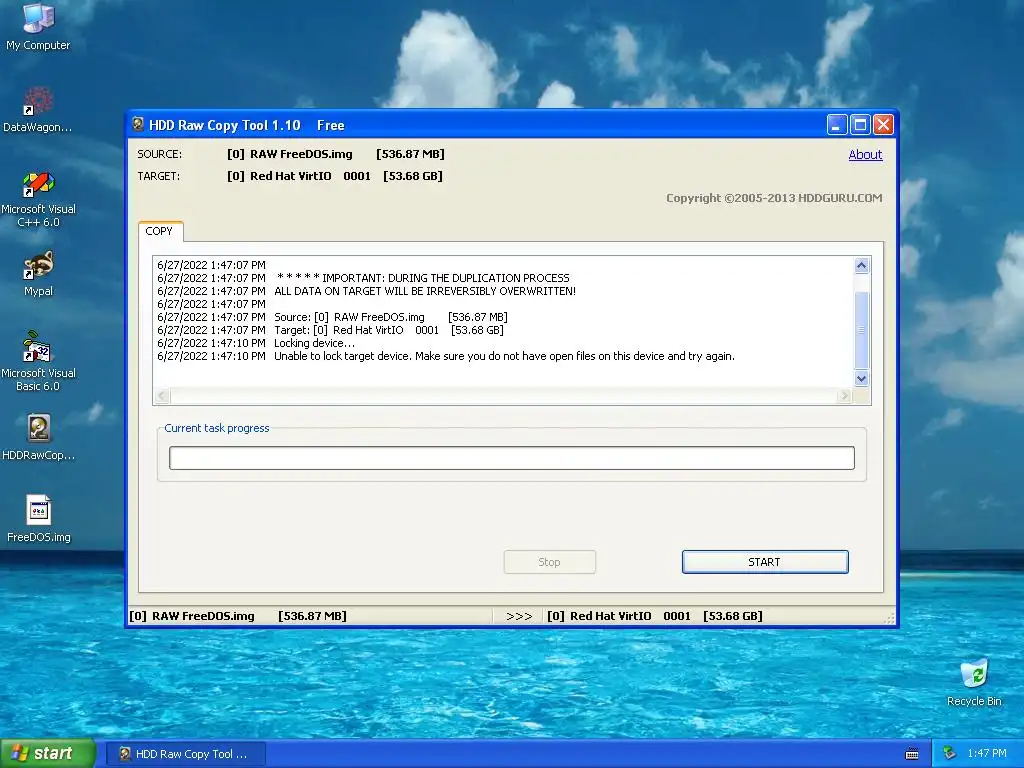The height and width of the screenshot is (768, 1024).
Task: Click the SOURCE RAW FreeDOS.img header text
Action: (336, 154)
